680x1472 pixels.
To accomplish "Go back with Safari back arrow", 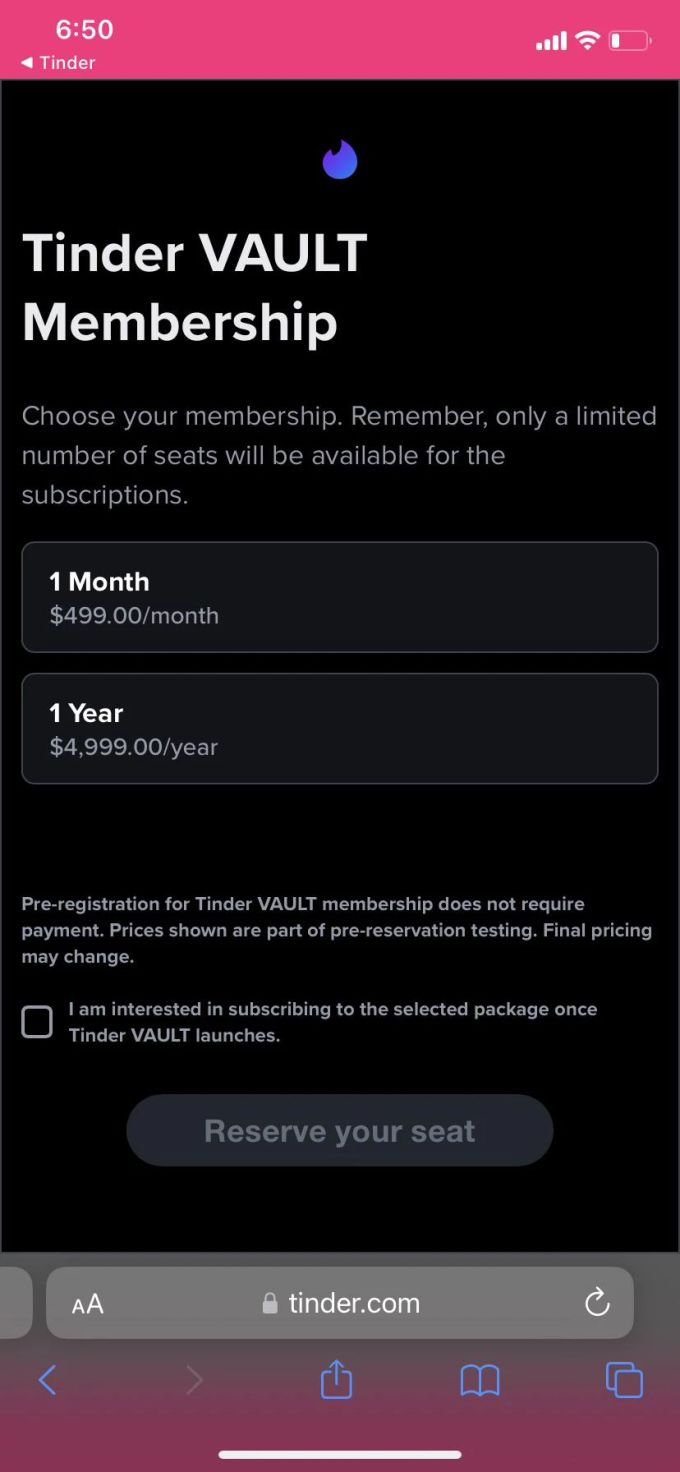I will tap(47, 1381).
